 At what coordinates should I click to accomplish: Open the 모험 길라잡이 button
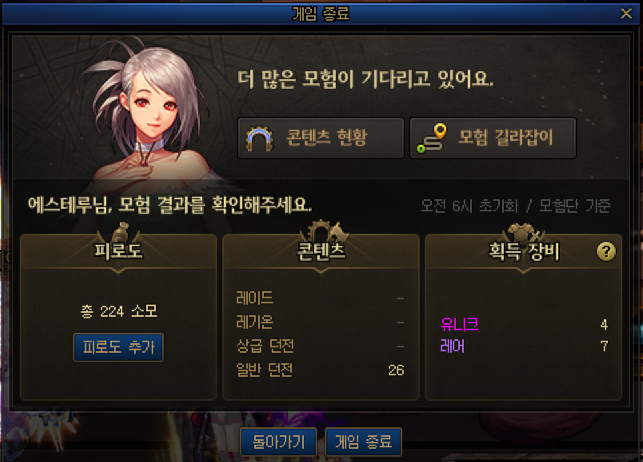click(x=493, y=138)
